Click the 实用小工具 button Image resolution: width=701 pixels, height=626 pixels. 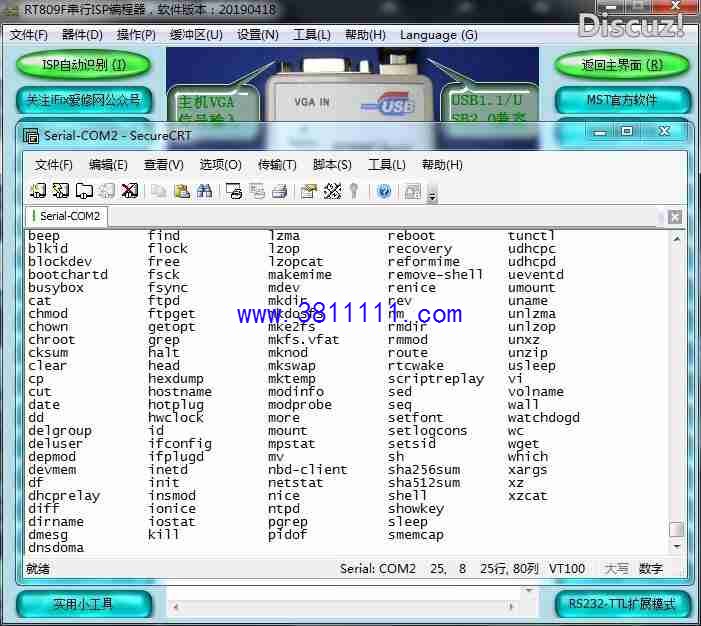(x=84, y=604)
